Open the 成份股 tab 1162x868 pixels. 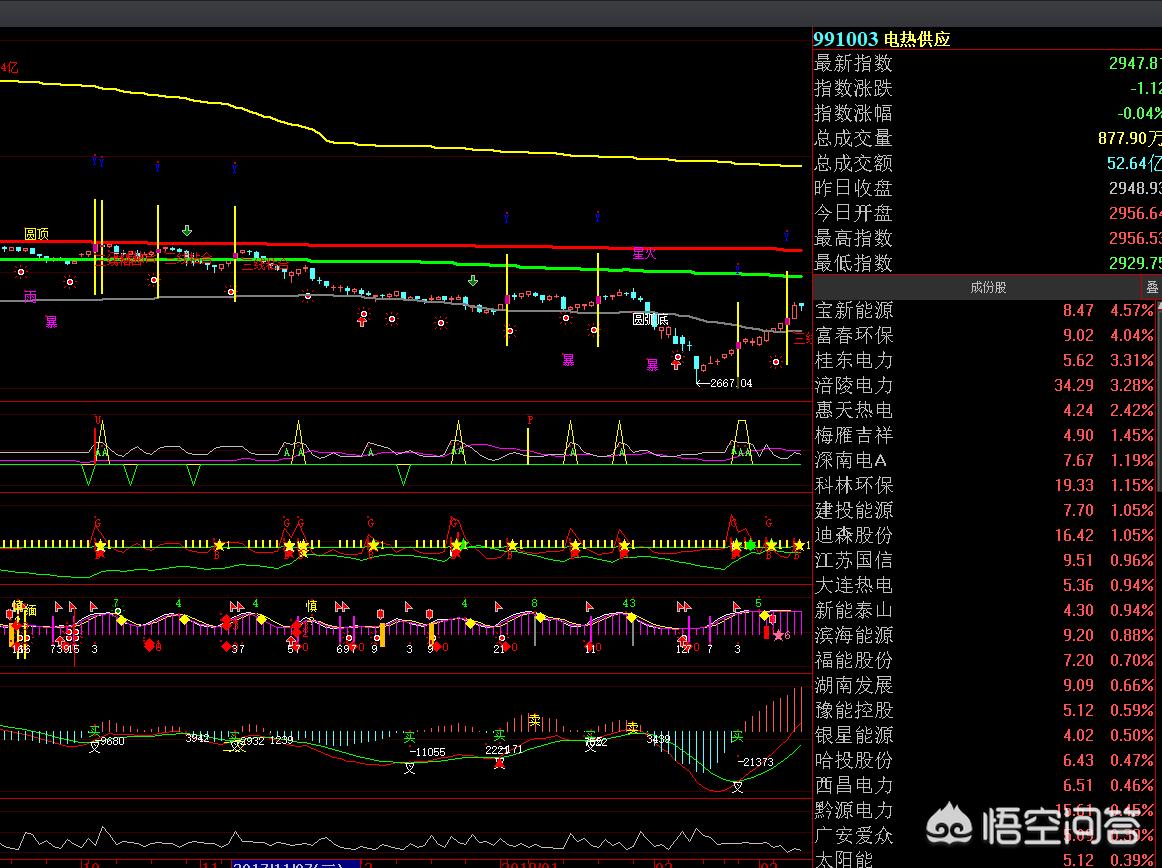coord(988,288)
